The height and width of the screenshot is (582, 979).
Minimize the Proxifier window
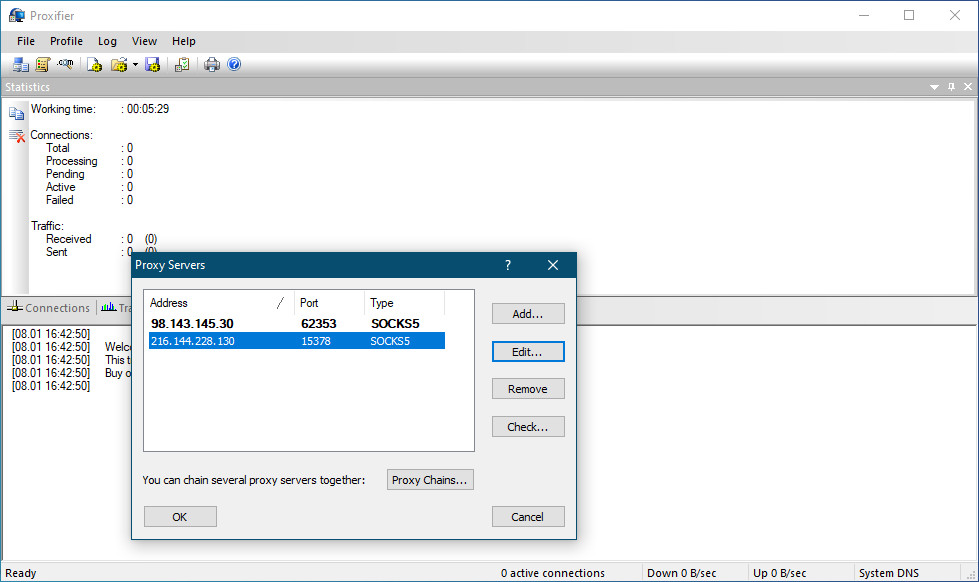[864, 15]
